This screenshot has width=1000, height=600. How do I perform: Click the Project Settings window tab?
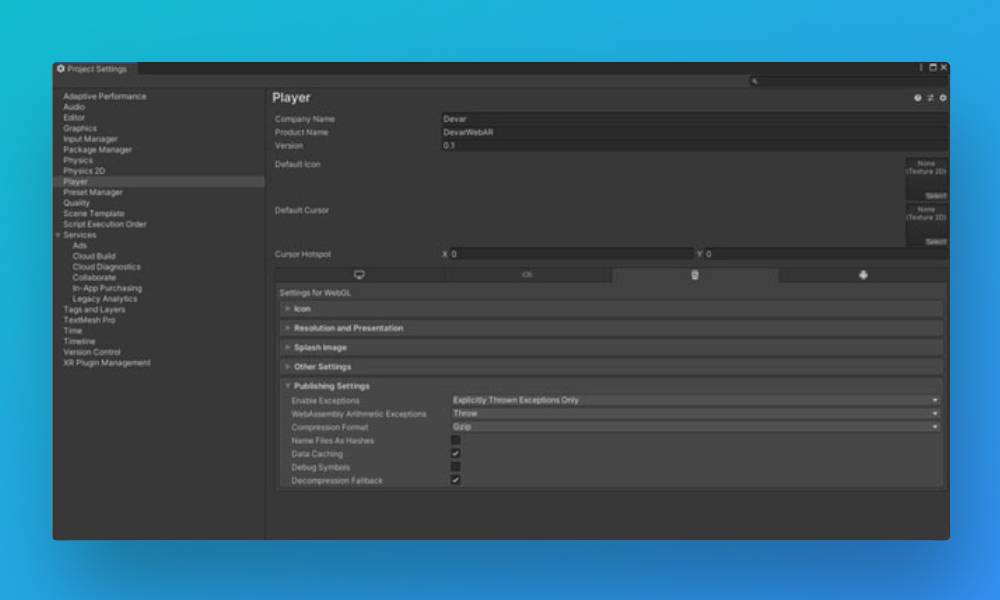(x=95, y=70)
